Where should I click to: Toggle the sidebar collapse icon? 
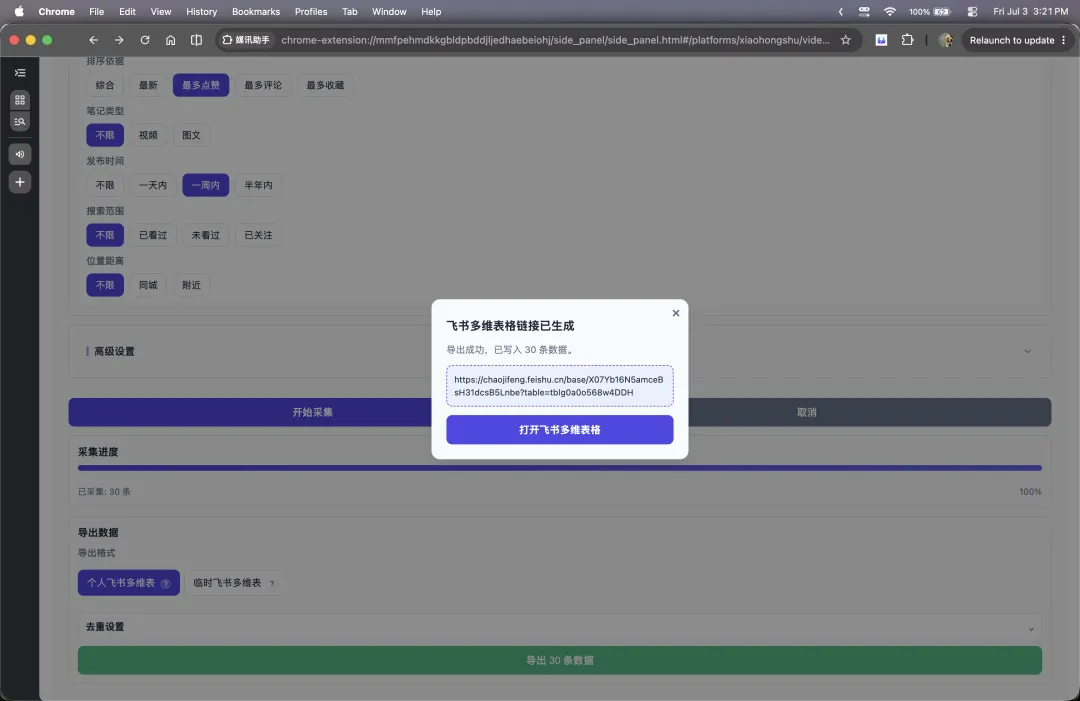20,73
